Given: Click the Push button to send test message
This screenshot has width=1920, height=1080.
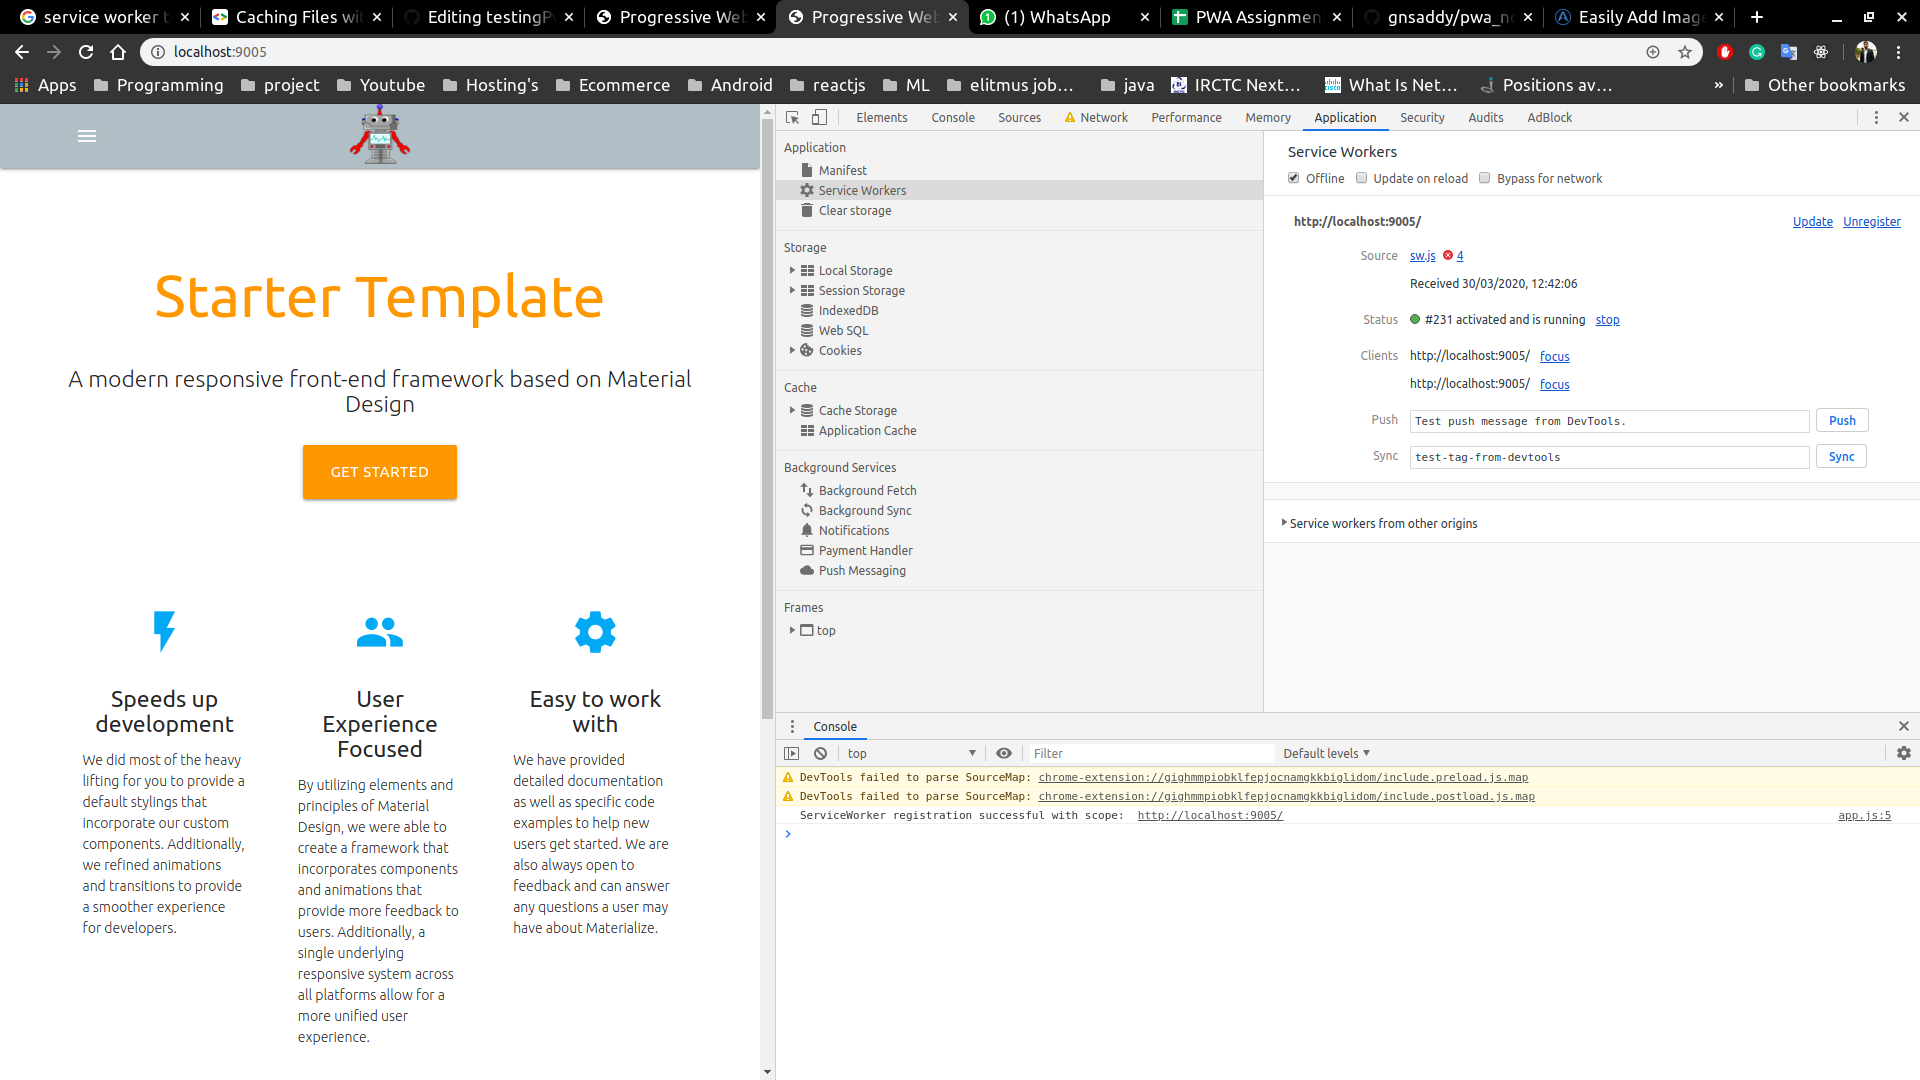Looking at the screenshot, I should click(1842, 419).
